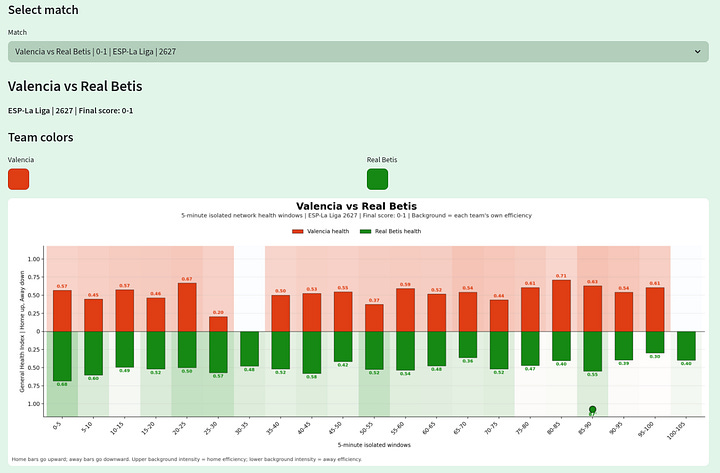
Task: Click the Valencia 0.67 bar in window 20-25
Action: [x=187, y=307]
